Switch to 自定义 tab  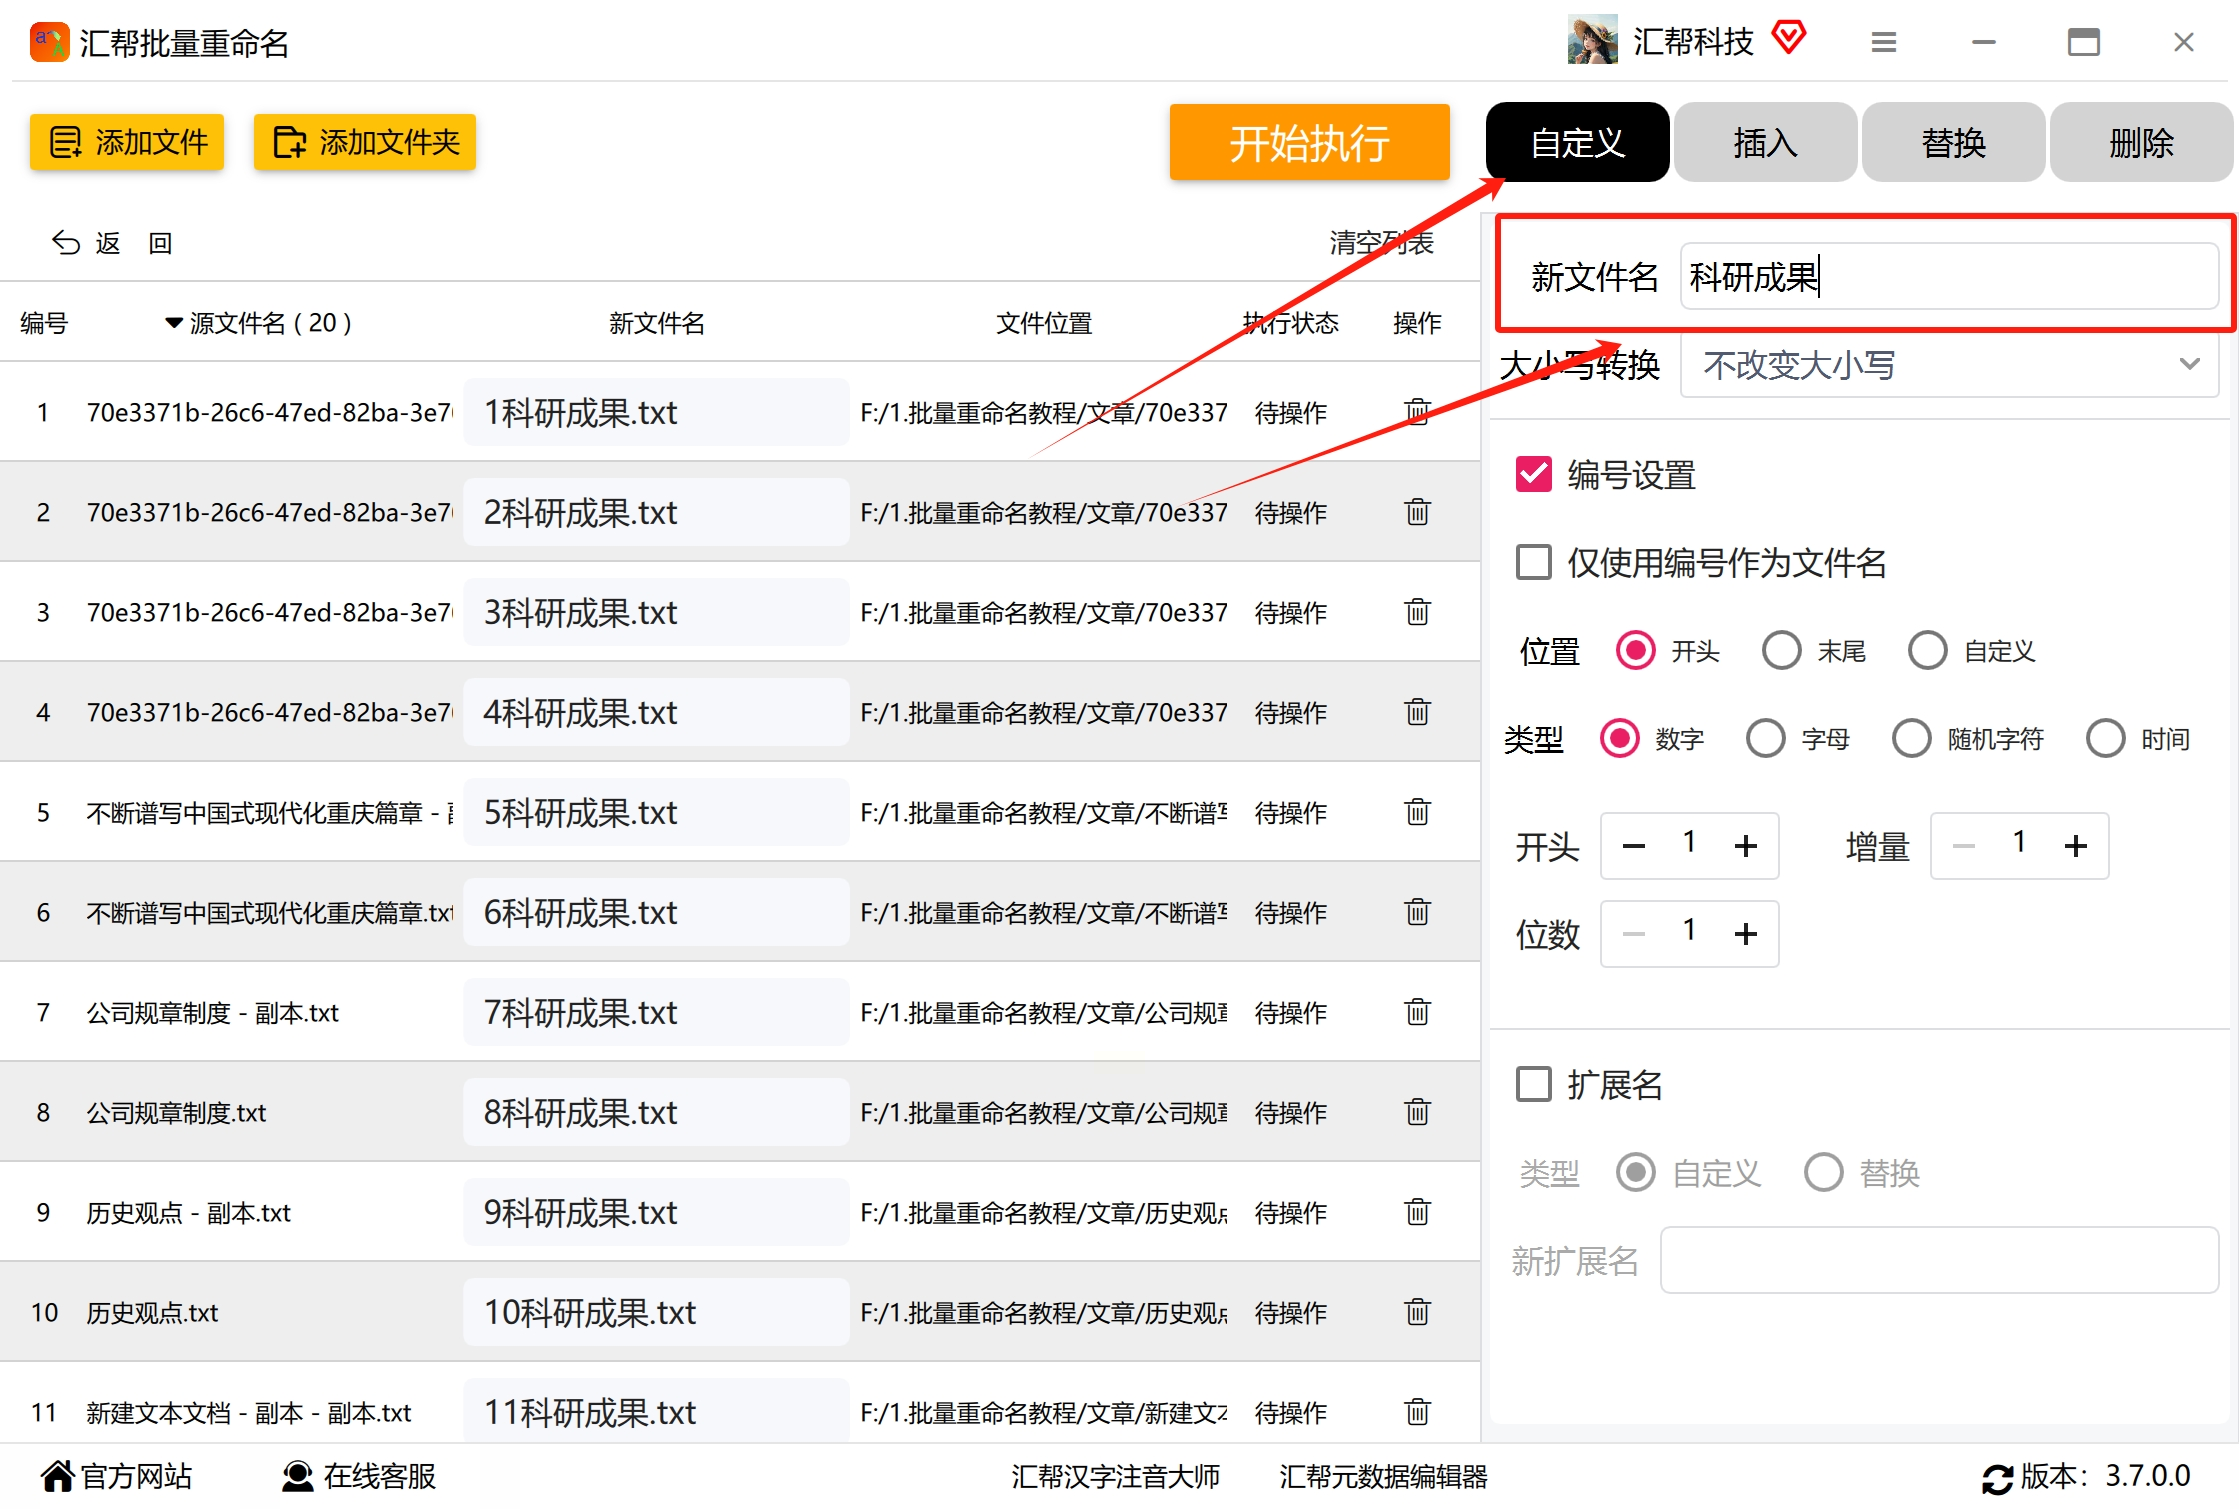[1578, 142]
